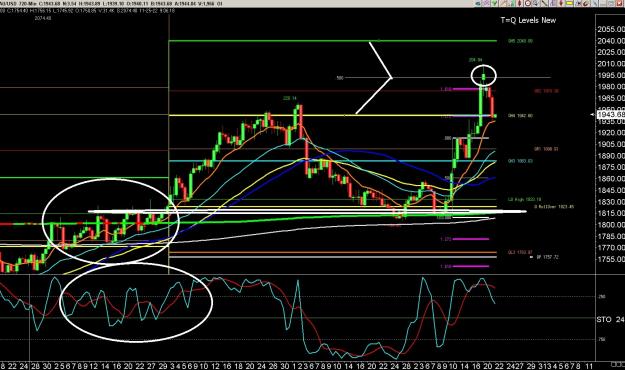The height and width of the screenshot is (370, 625).
Task: Click the 1770.00 price axis label
Action: (x=611, y=248)
